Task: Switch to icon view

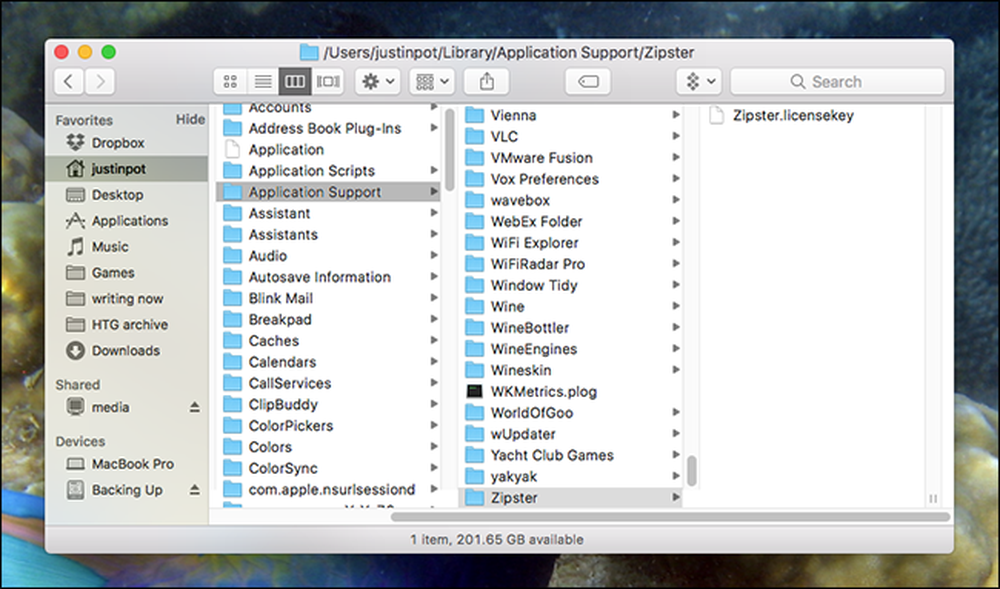Action: pyautogui.click(x=230, y=82)
